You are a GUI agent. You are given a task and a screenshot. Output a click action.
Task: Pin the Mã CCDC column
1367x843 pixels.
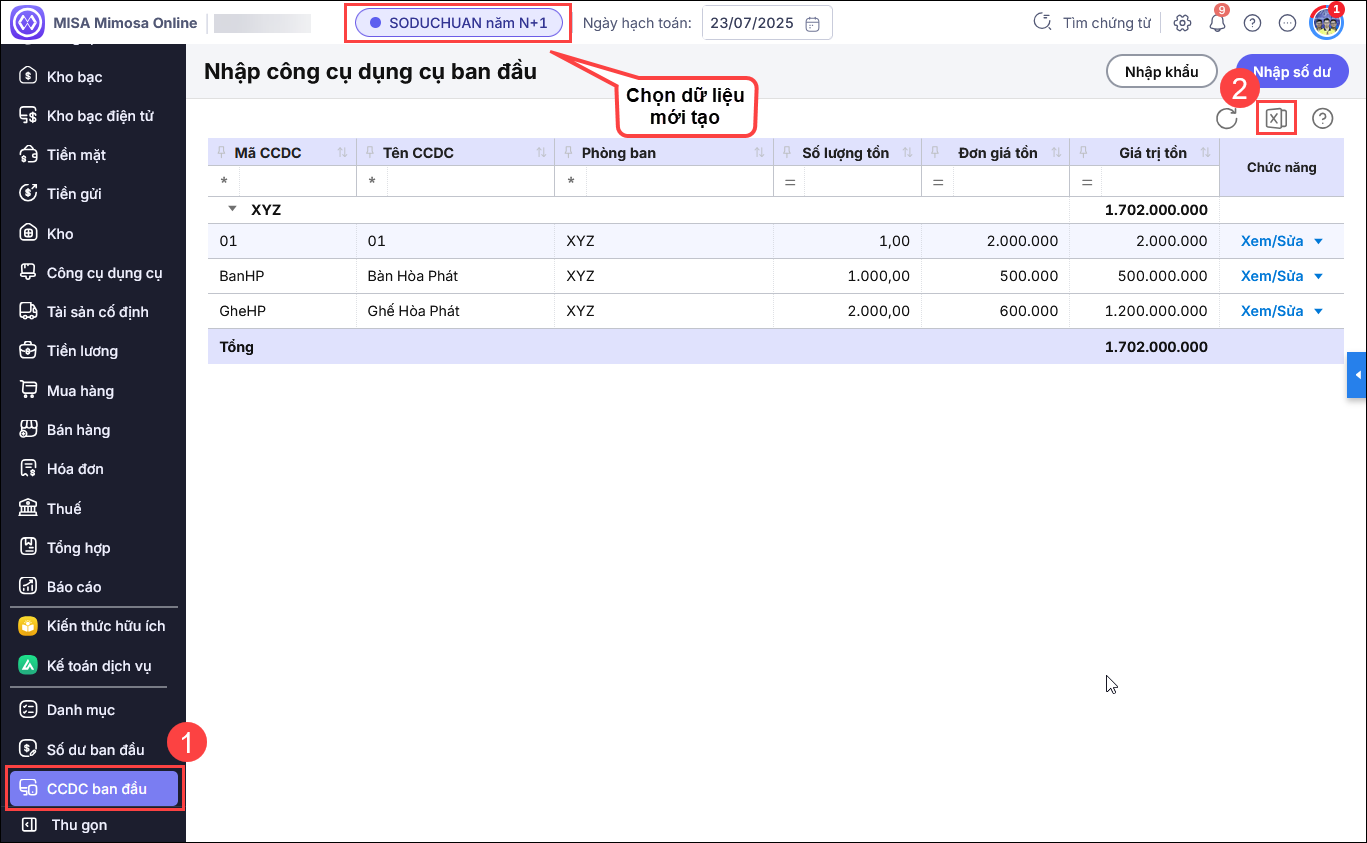[x=221, y=153]
